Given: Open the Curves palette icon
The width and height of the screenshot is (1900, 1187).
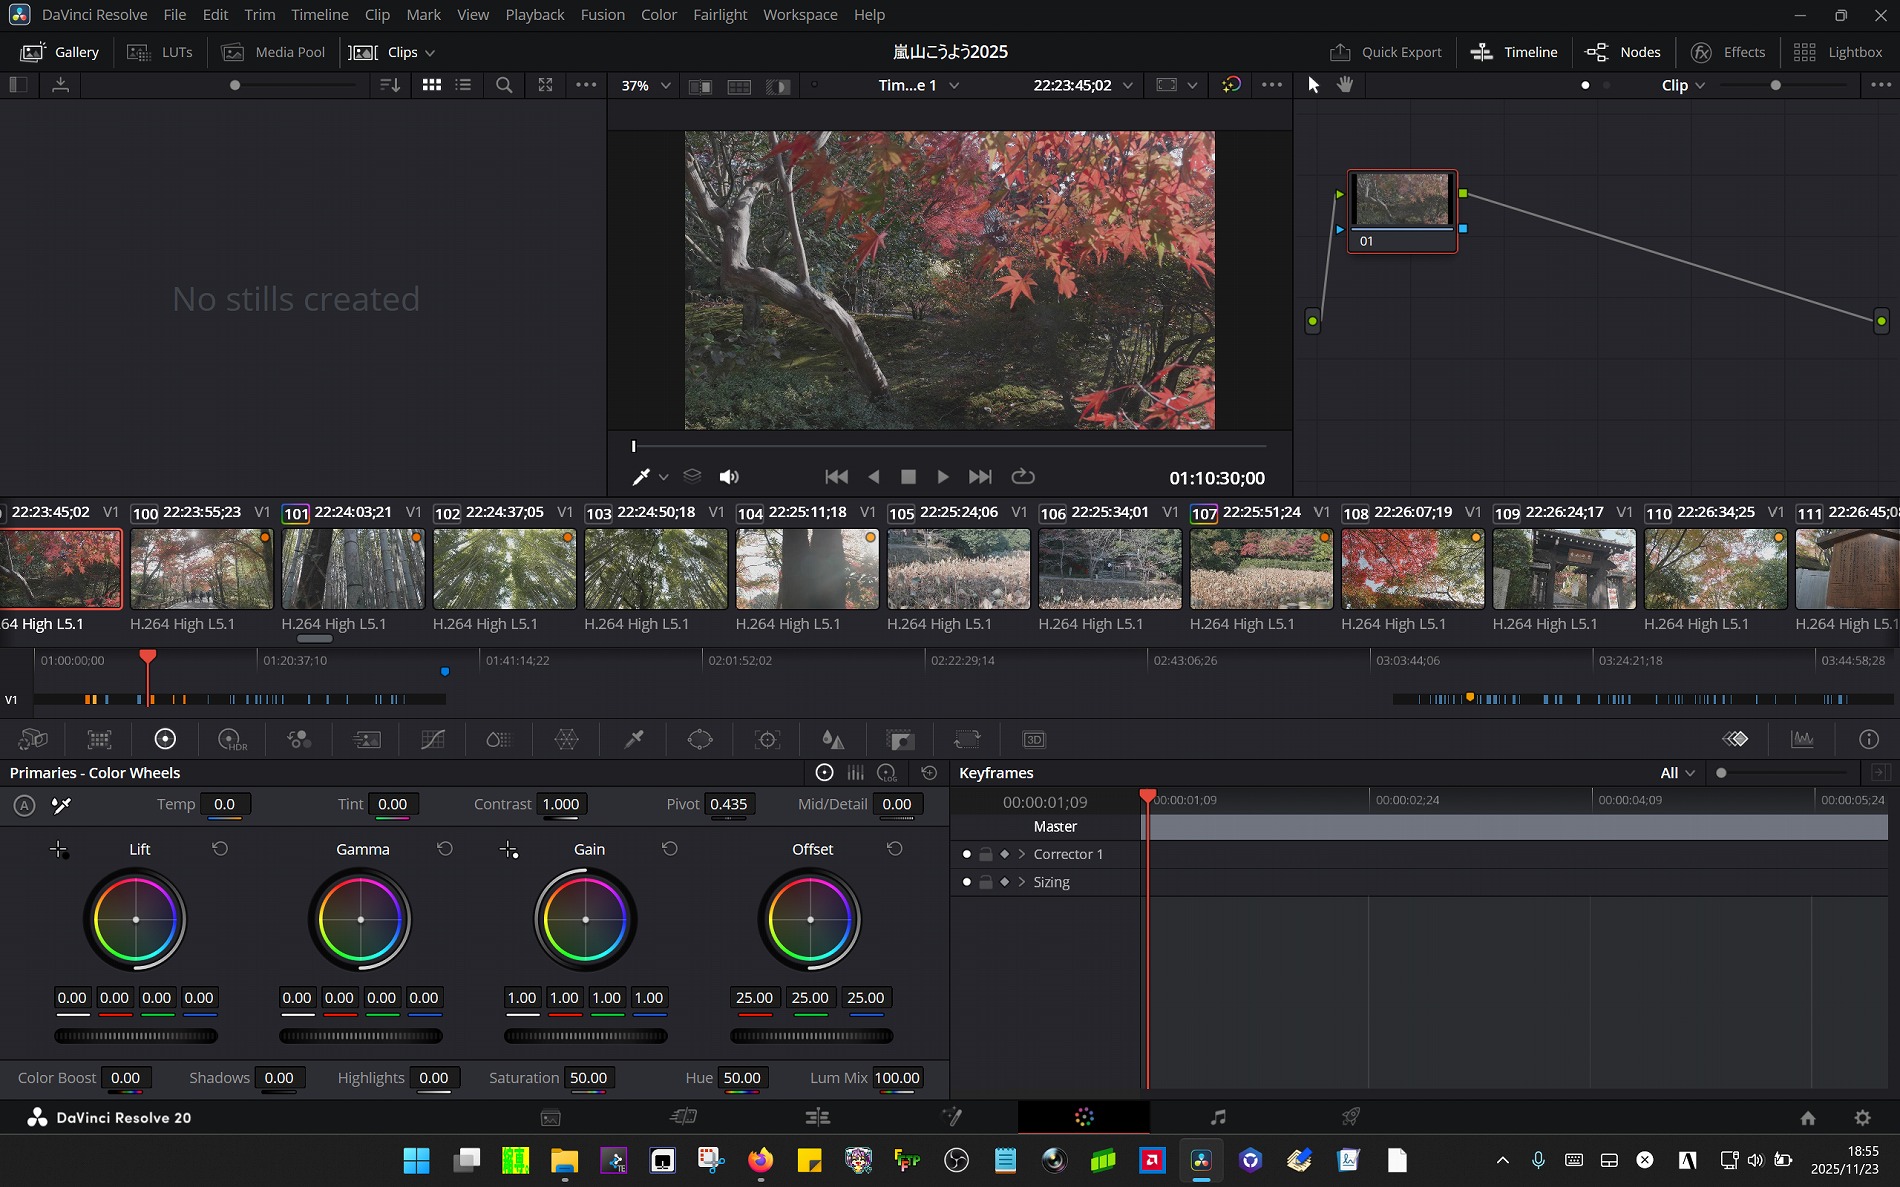Looking at the screenshot, I should [x=432, y=740].
